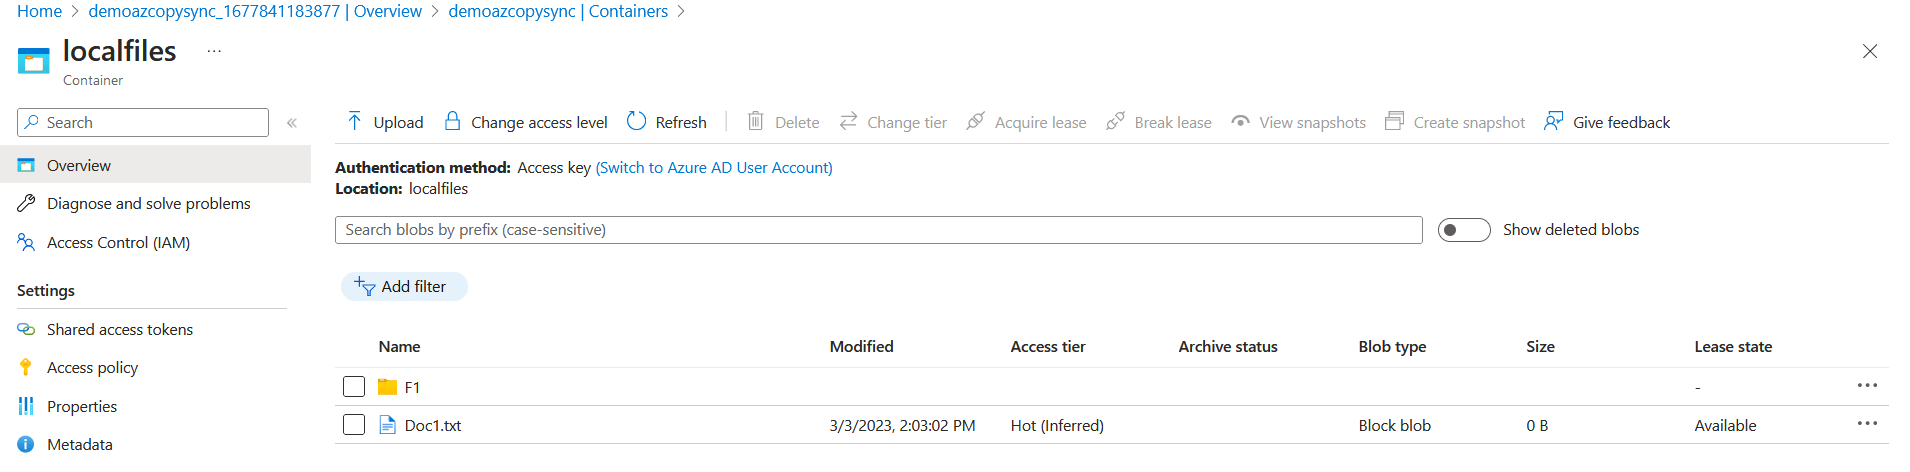This screenshot has width=1910, height=472.
Task: Sort by the Size column header
Action: tap(1540, 346)
